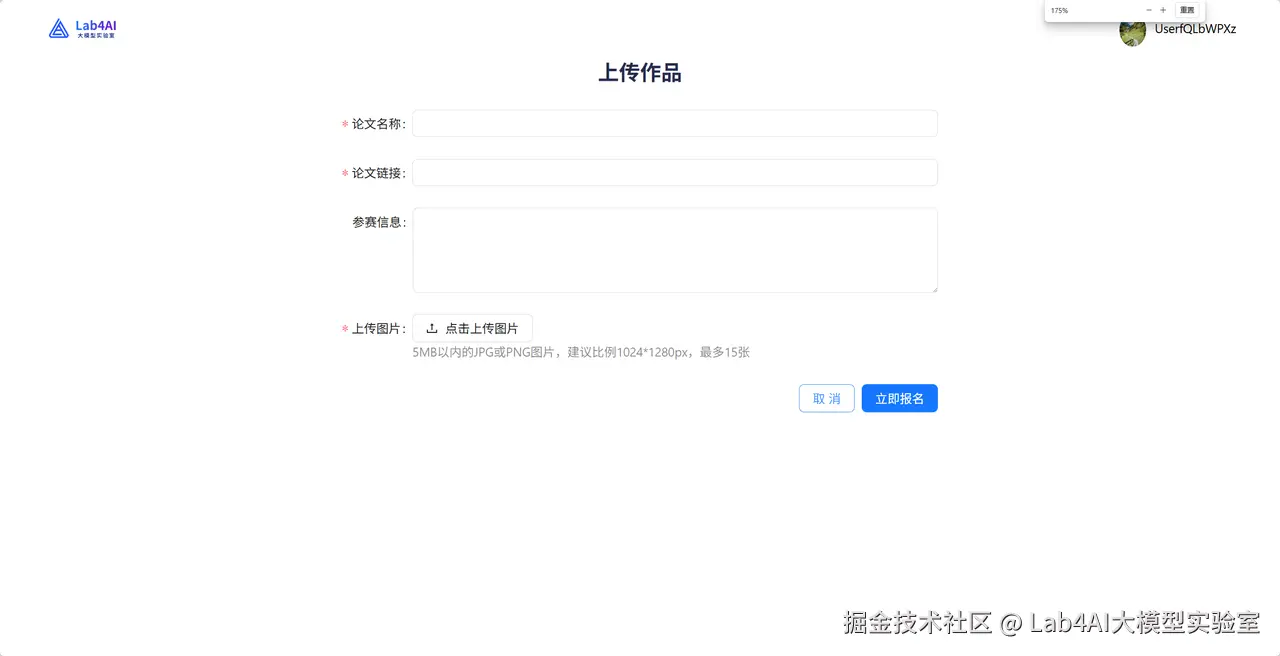Click the 上传作品 page heading
1280x656 pixels.
pyautogui.click(x=640, y=72)
